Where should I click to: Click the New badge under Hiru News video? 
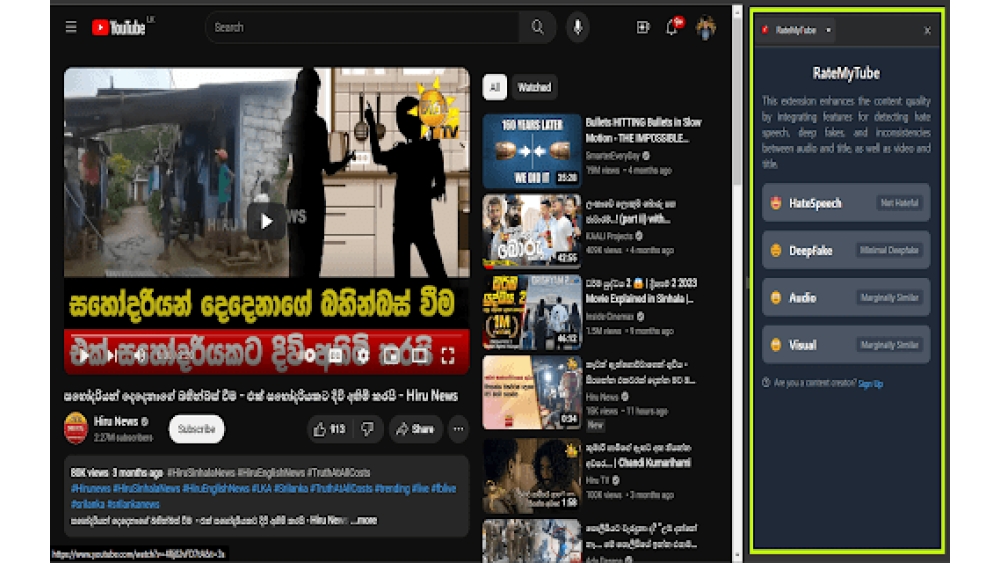pyautogui.click(x=595, y=425)
